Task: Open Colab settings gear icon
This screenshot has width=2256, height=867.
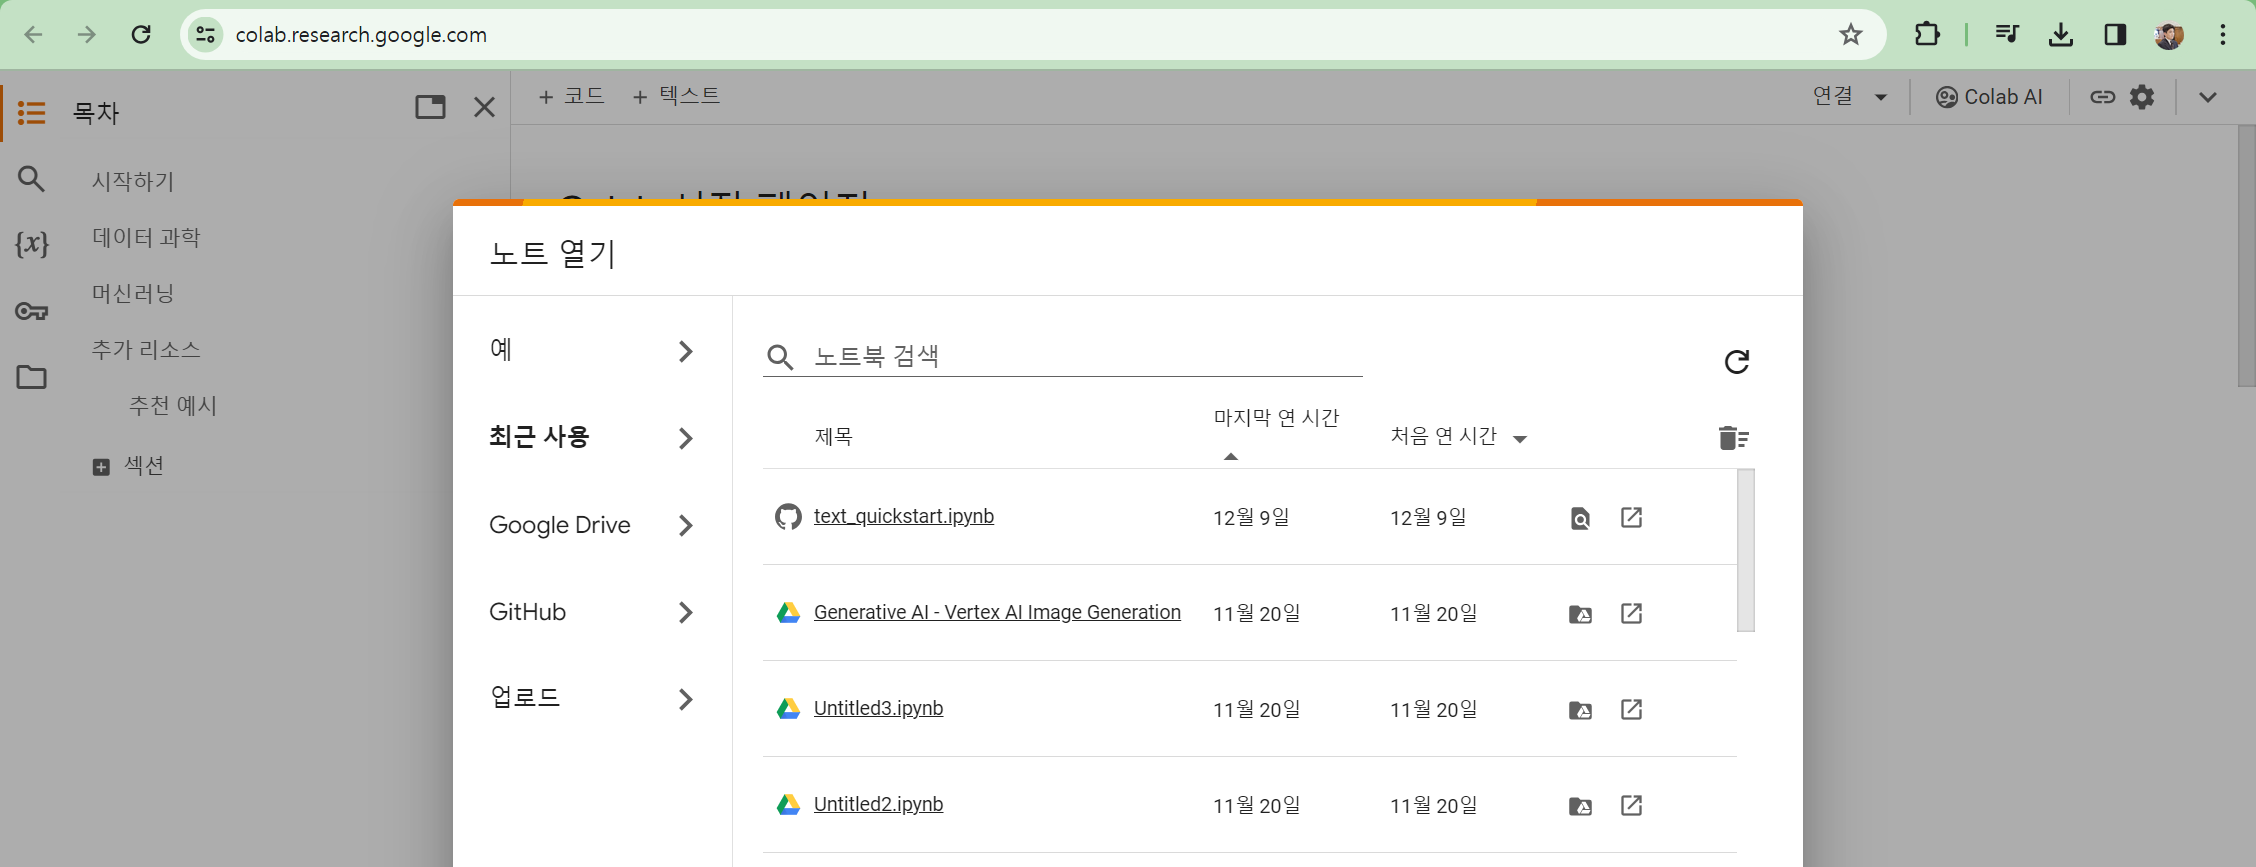Action: click(2142, 97)
